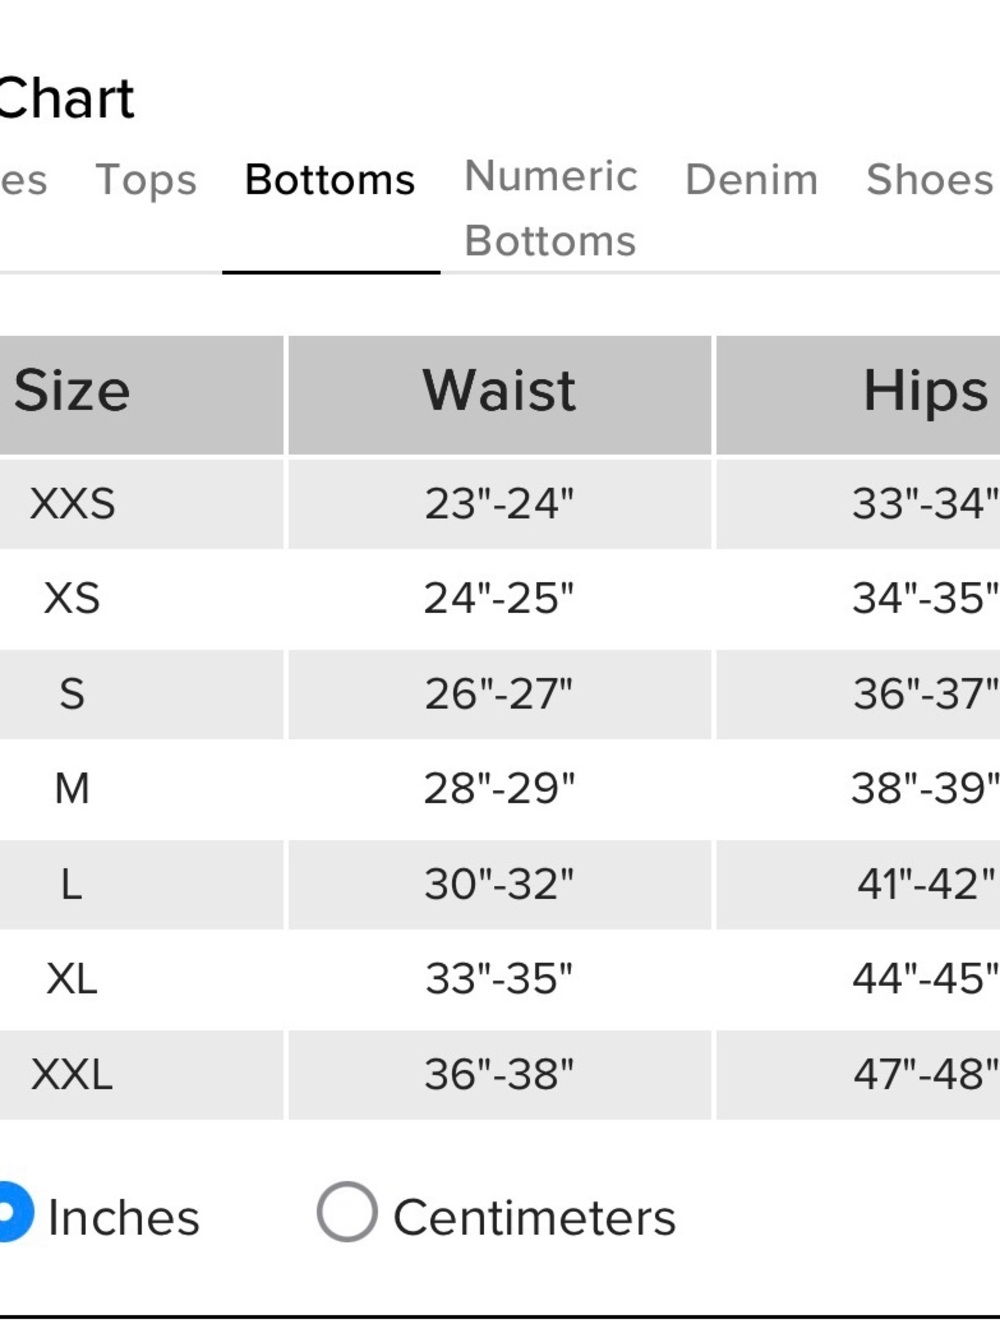Viewport: 1000px width, 1333px height.
Task: Select the XXS size row
Action: coord(500,504)
